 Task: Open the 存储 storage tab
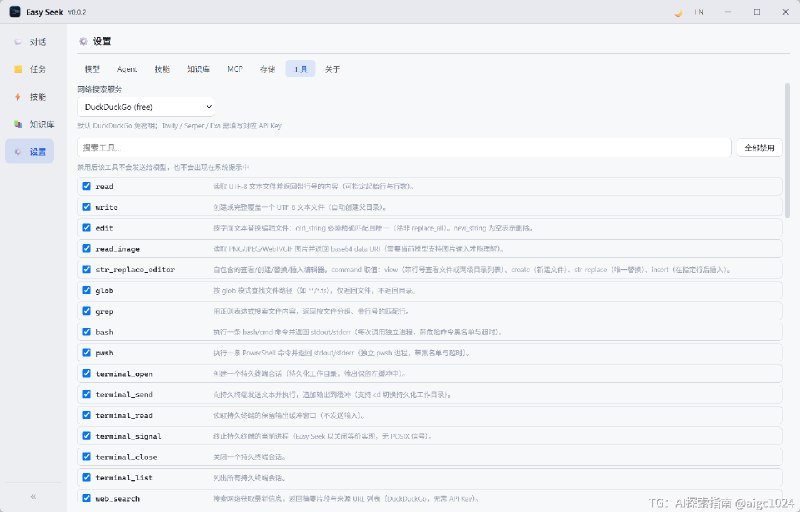267,69
